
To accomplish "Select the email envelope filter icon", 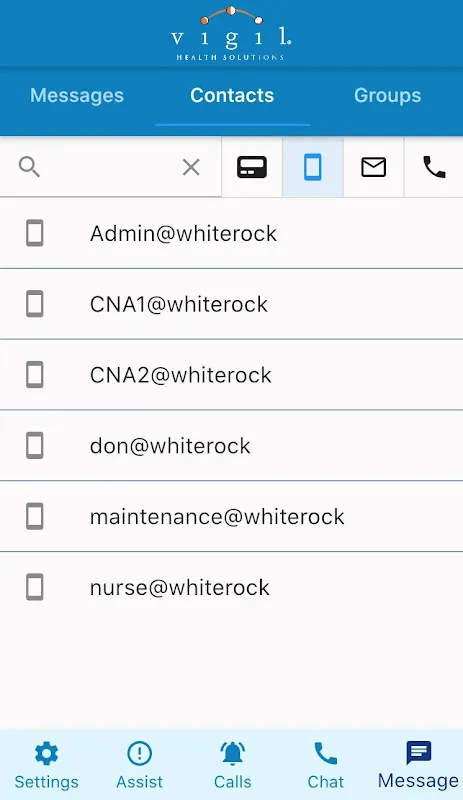I will [x=374, y=167].
